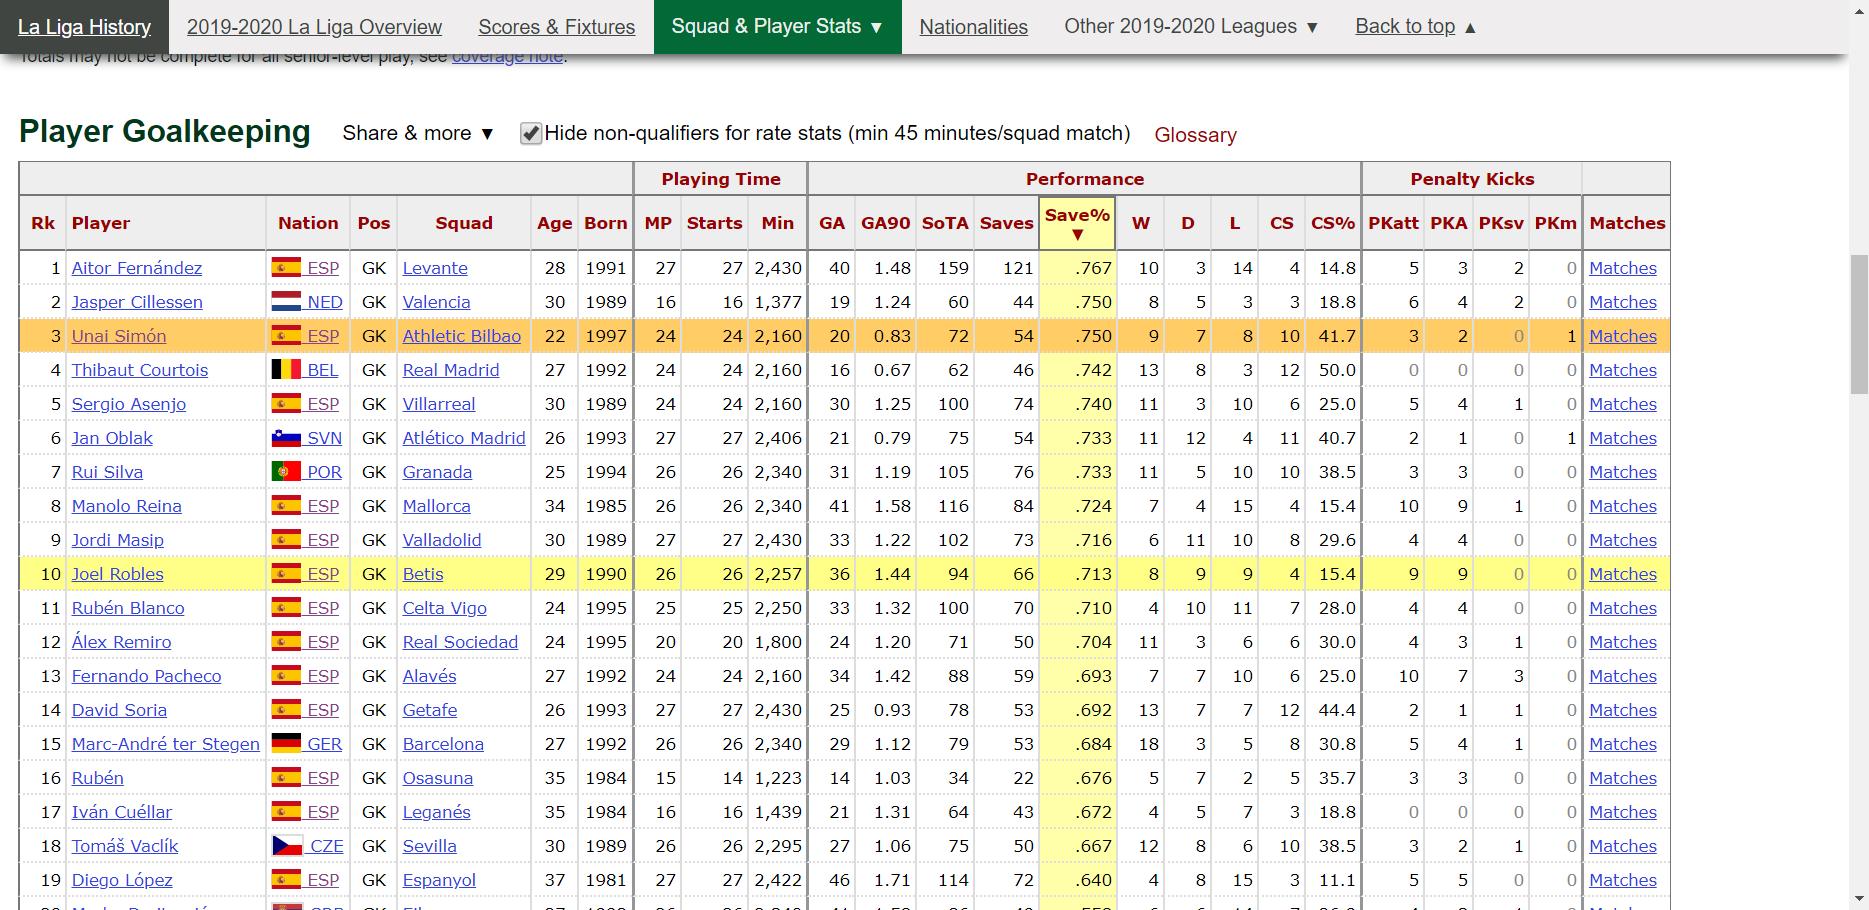
Task: Expand Other 2019-2020 Leagues menu
Action: click(x=1191, y=27)
